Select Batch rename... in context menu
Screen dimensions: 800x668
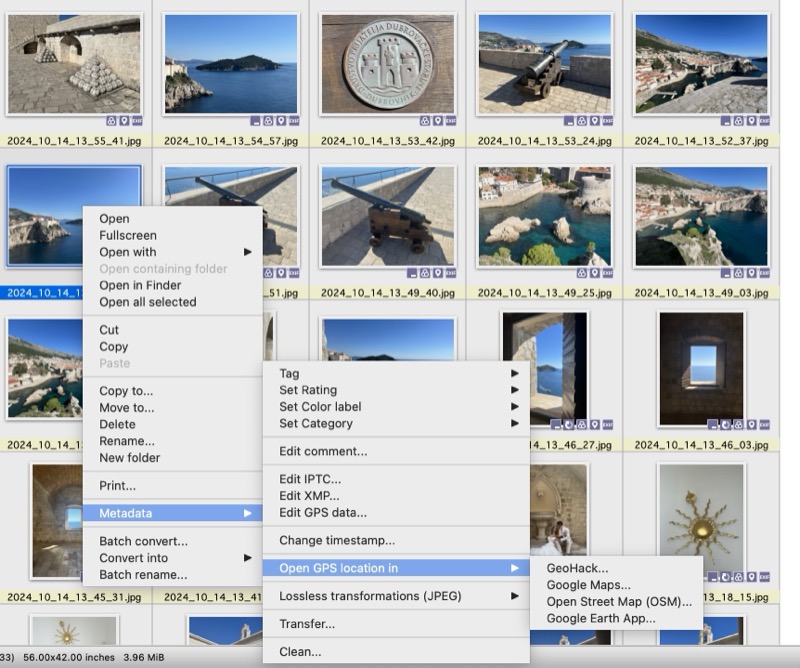tap(143, 575)
